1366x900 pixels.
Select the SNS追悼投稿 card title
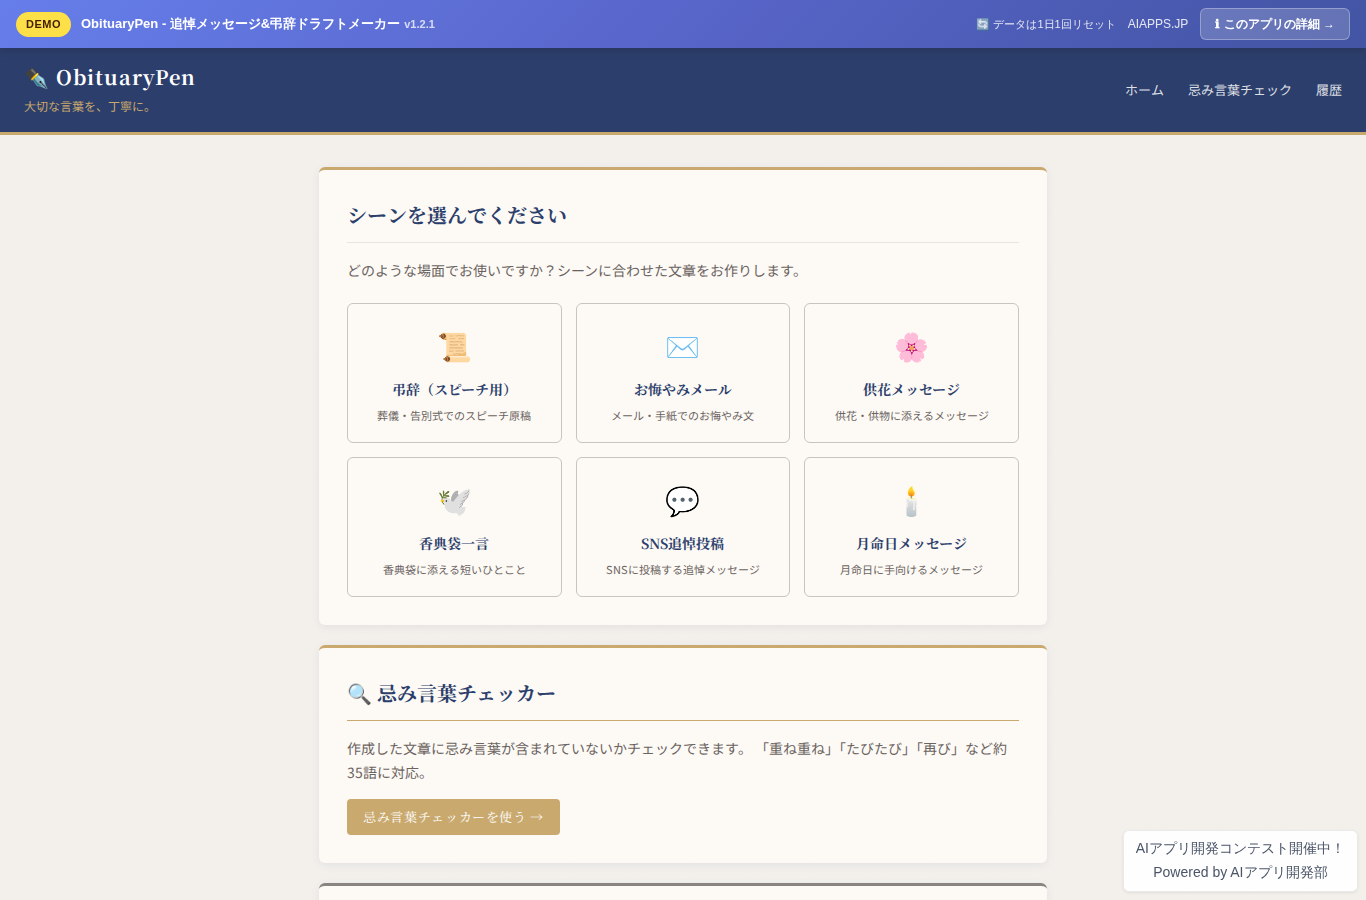pos(682,544)
